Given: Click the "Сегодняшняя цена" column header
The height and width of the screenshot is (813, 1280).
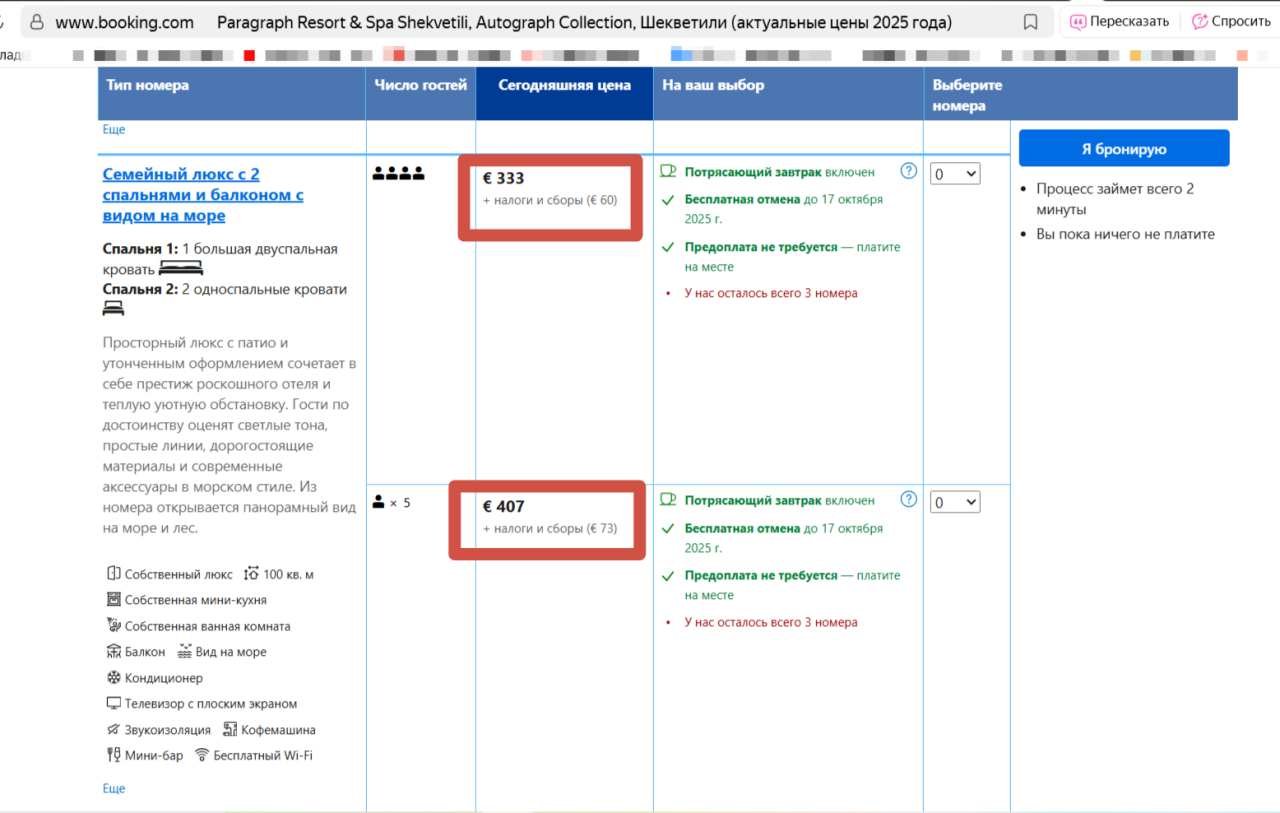Looking at the screenshot, I should tap(564, 85).
